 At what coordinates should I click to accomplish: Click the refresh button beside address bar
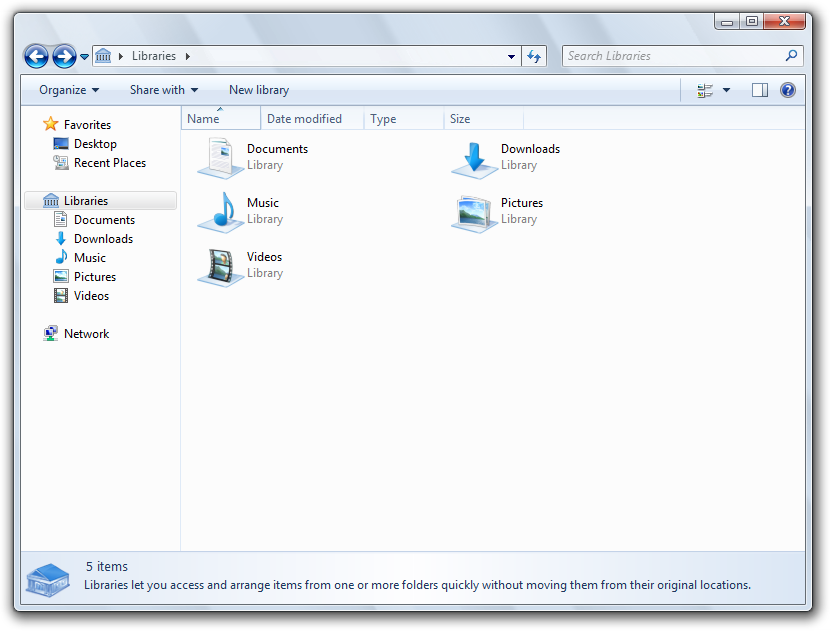pos(534,57)
